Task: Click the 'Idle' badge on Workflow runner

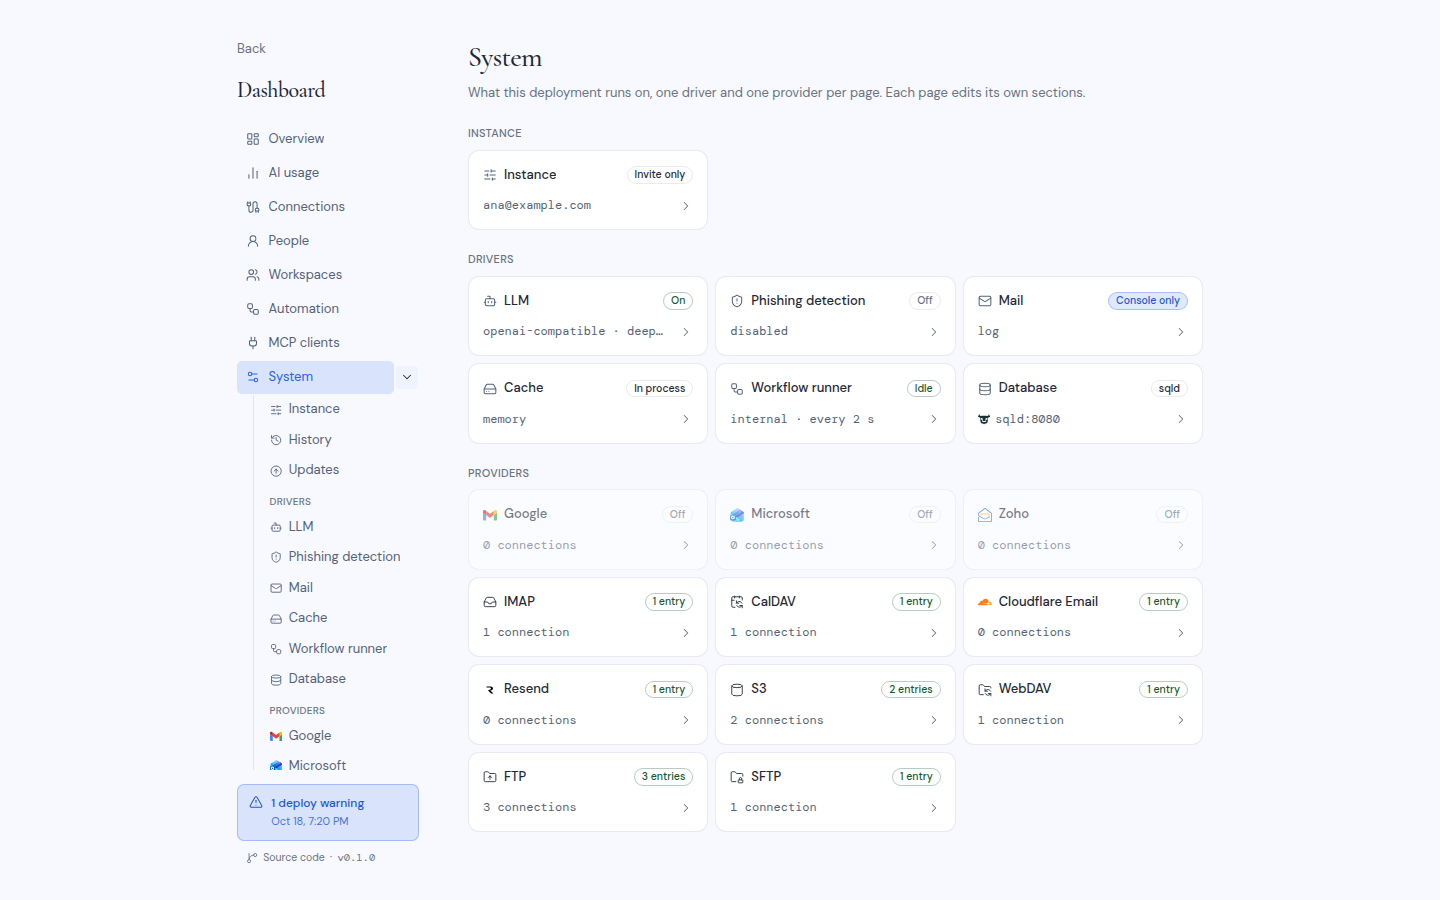Action: coord(924,389)
